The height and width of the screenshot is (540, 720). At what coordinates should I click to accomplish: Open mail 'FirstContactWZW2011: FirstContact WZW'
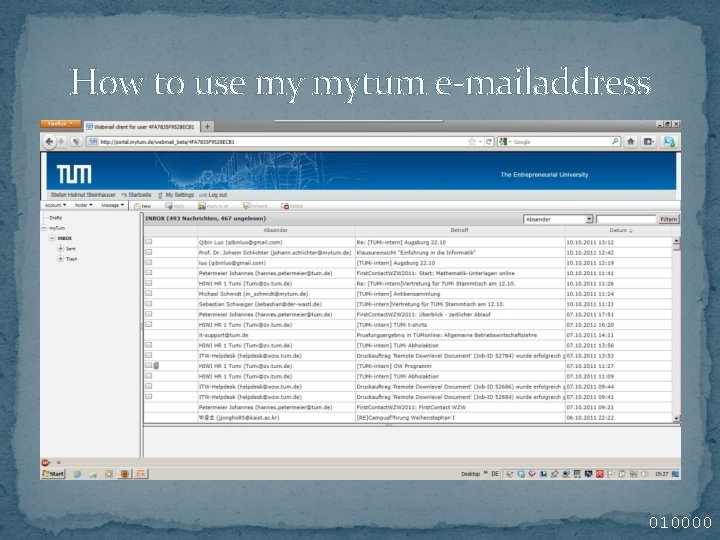(408, 407)
